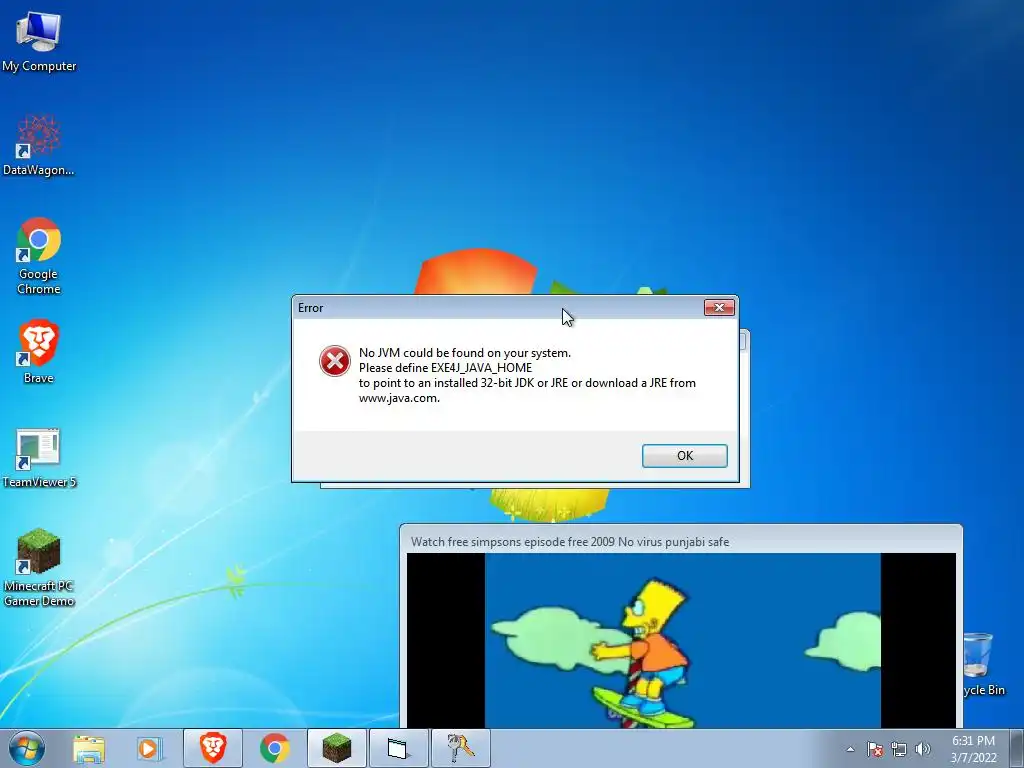Switch to the blank window taskbar button
Image resolution: width=1024 pixels, height=768 pixels.
(x=399, y=748)
